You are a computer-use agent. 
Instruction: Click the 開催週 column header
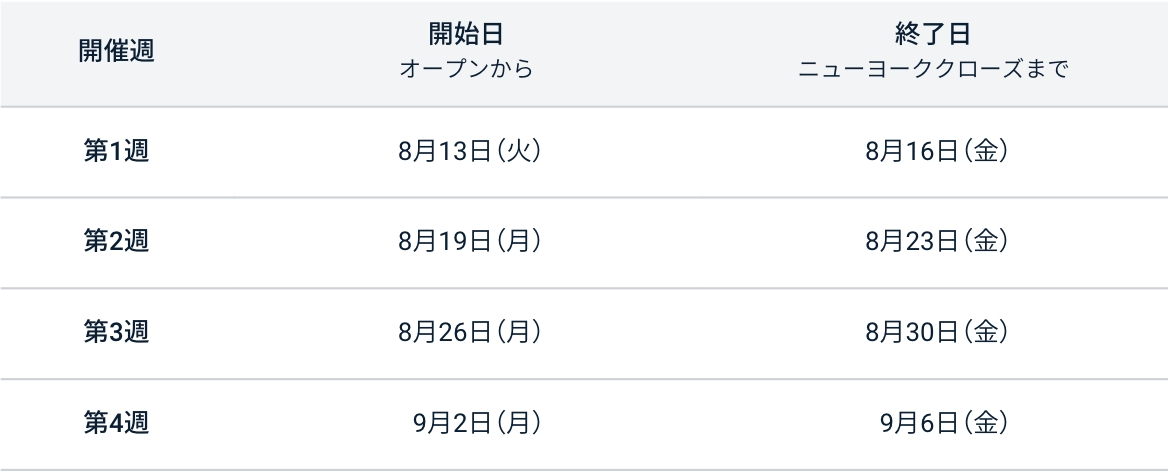click(x=116, y=53)
